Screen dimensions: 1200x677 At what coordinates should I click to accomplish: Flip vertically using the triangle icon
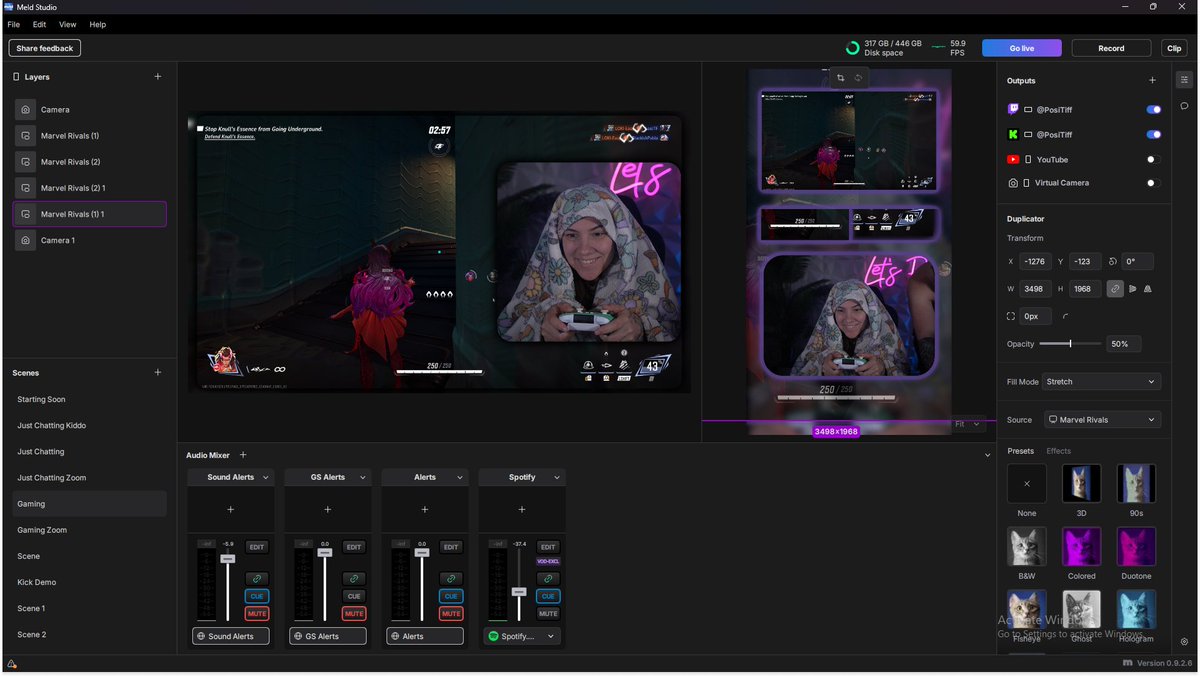pyautogui.click(x=1148, y=289)
